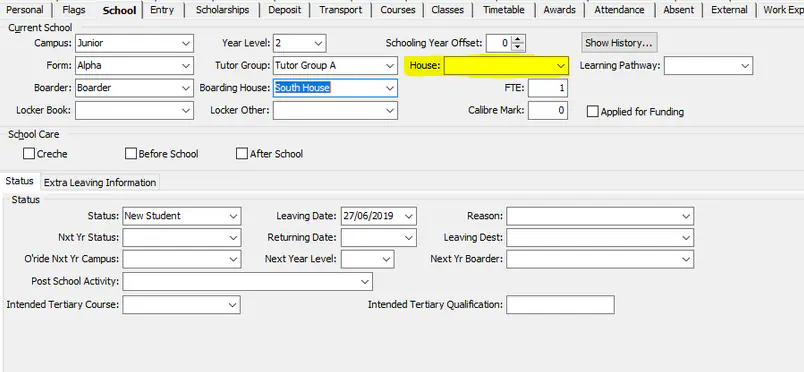This screenshot has width=804, height=372.
Task: Go to the Scholarships tab
Action: 223,10
